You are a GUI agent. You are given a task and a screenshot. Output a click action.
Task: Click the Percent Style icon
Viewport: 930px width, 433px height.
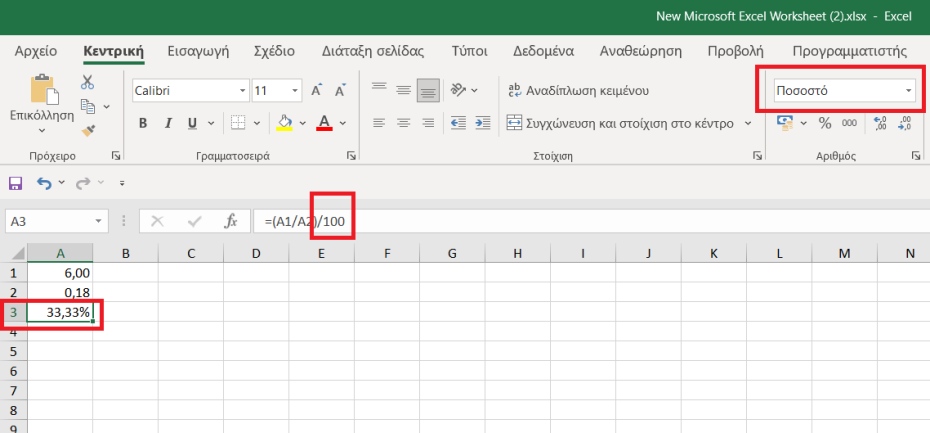825,123
